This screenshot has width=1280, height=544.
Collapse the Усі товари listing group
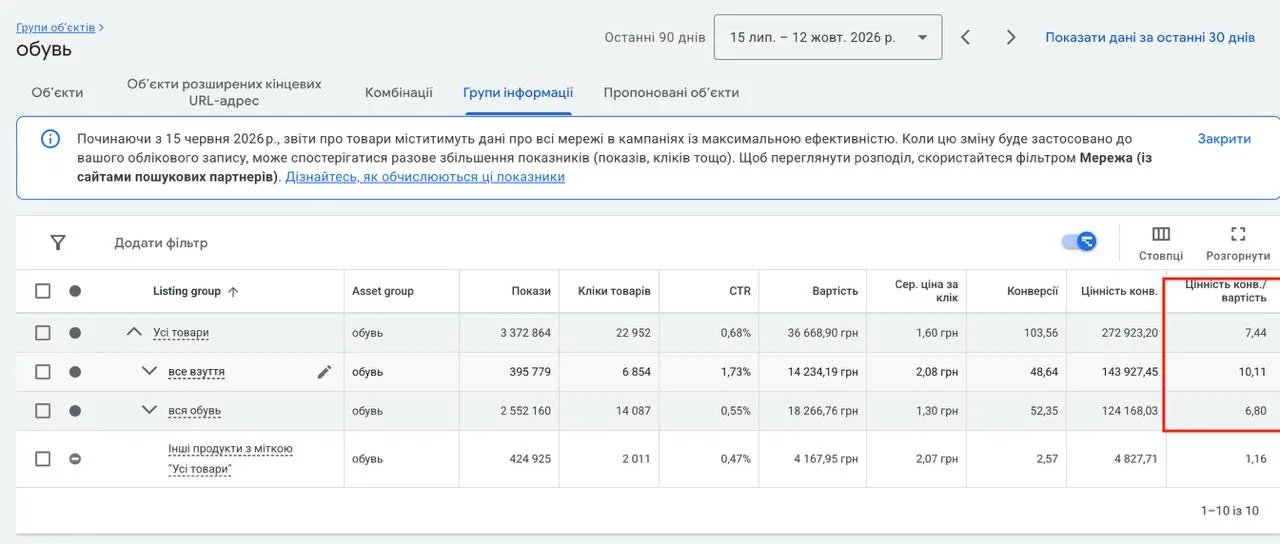click(x=134, y=332)
